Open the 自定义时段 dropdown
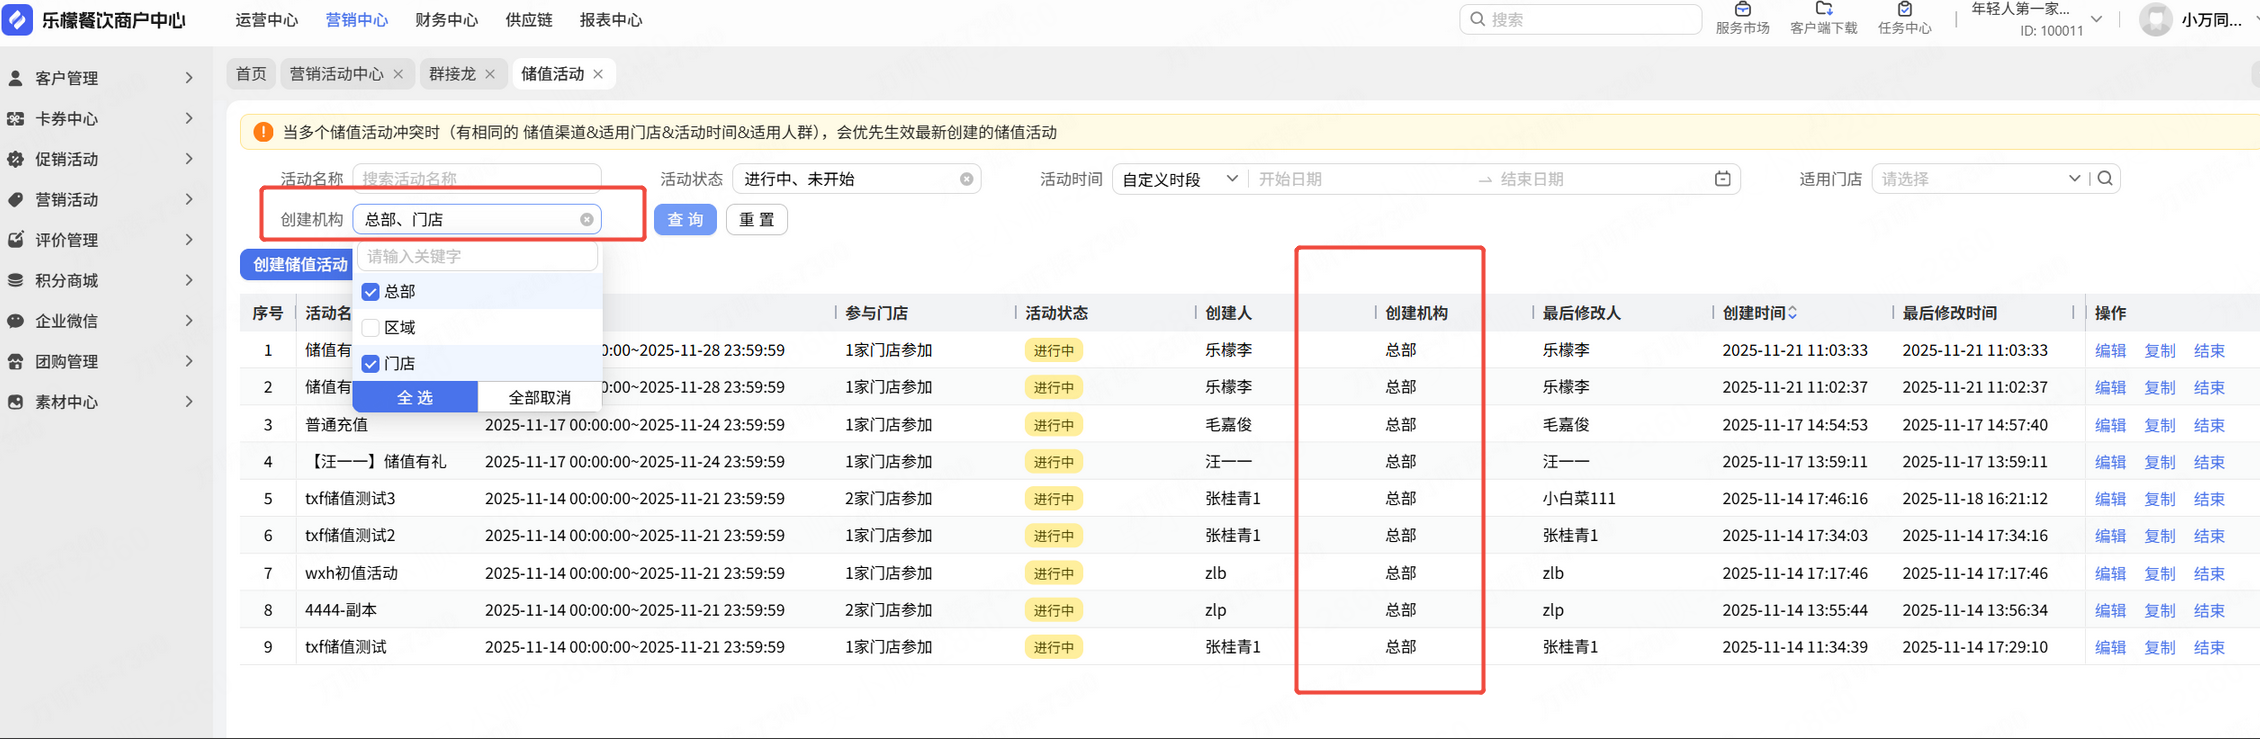This screenshot has height=739, width=2260. coord(1179,179)
